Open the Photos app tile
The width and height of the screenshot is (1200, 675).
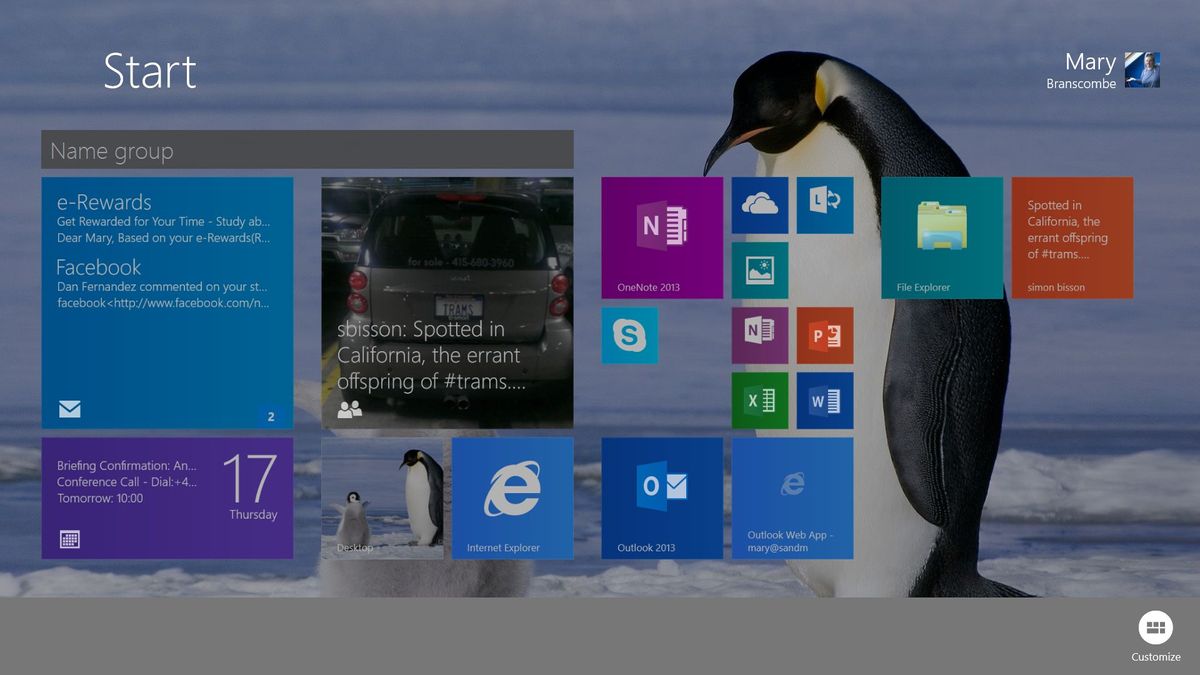(760, 270)
